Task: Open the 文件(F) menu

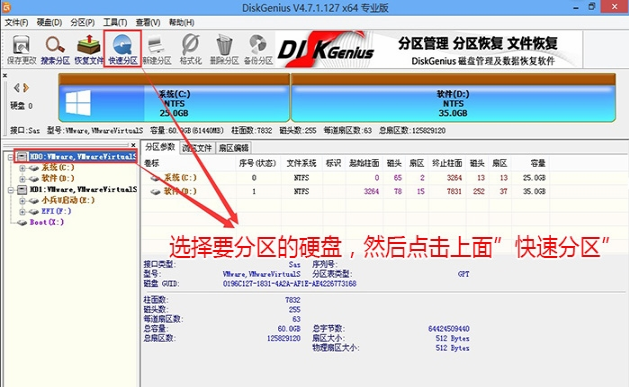Action: pyautogui.click(x=16, y=22)
